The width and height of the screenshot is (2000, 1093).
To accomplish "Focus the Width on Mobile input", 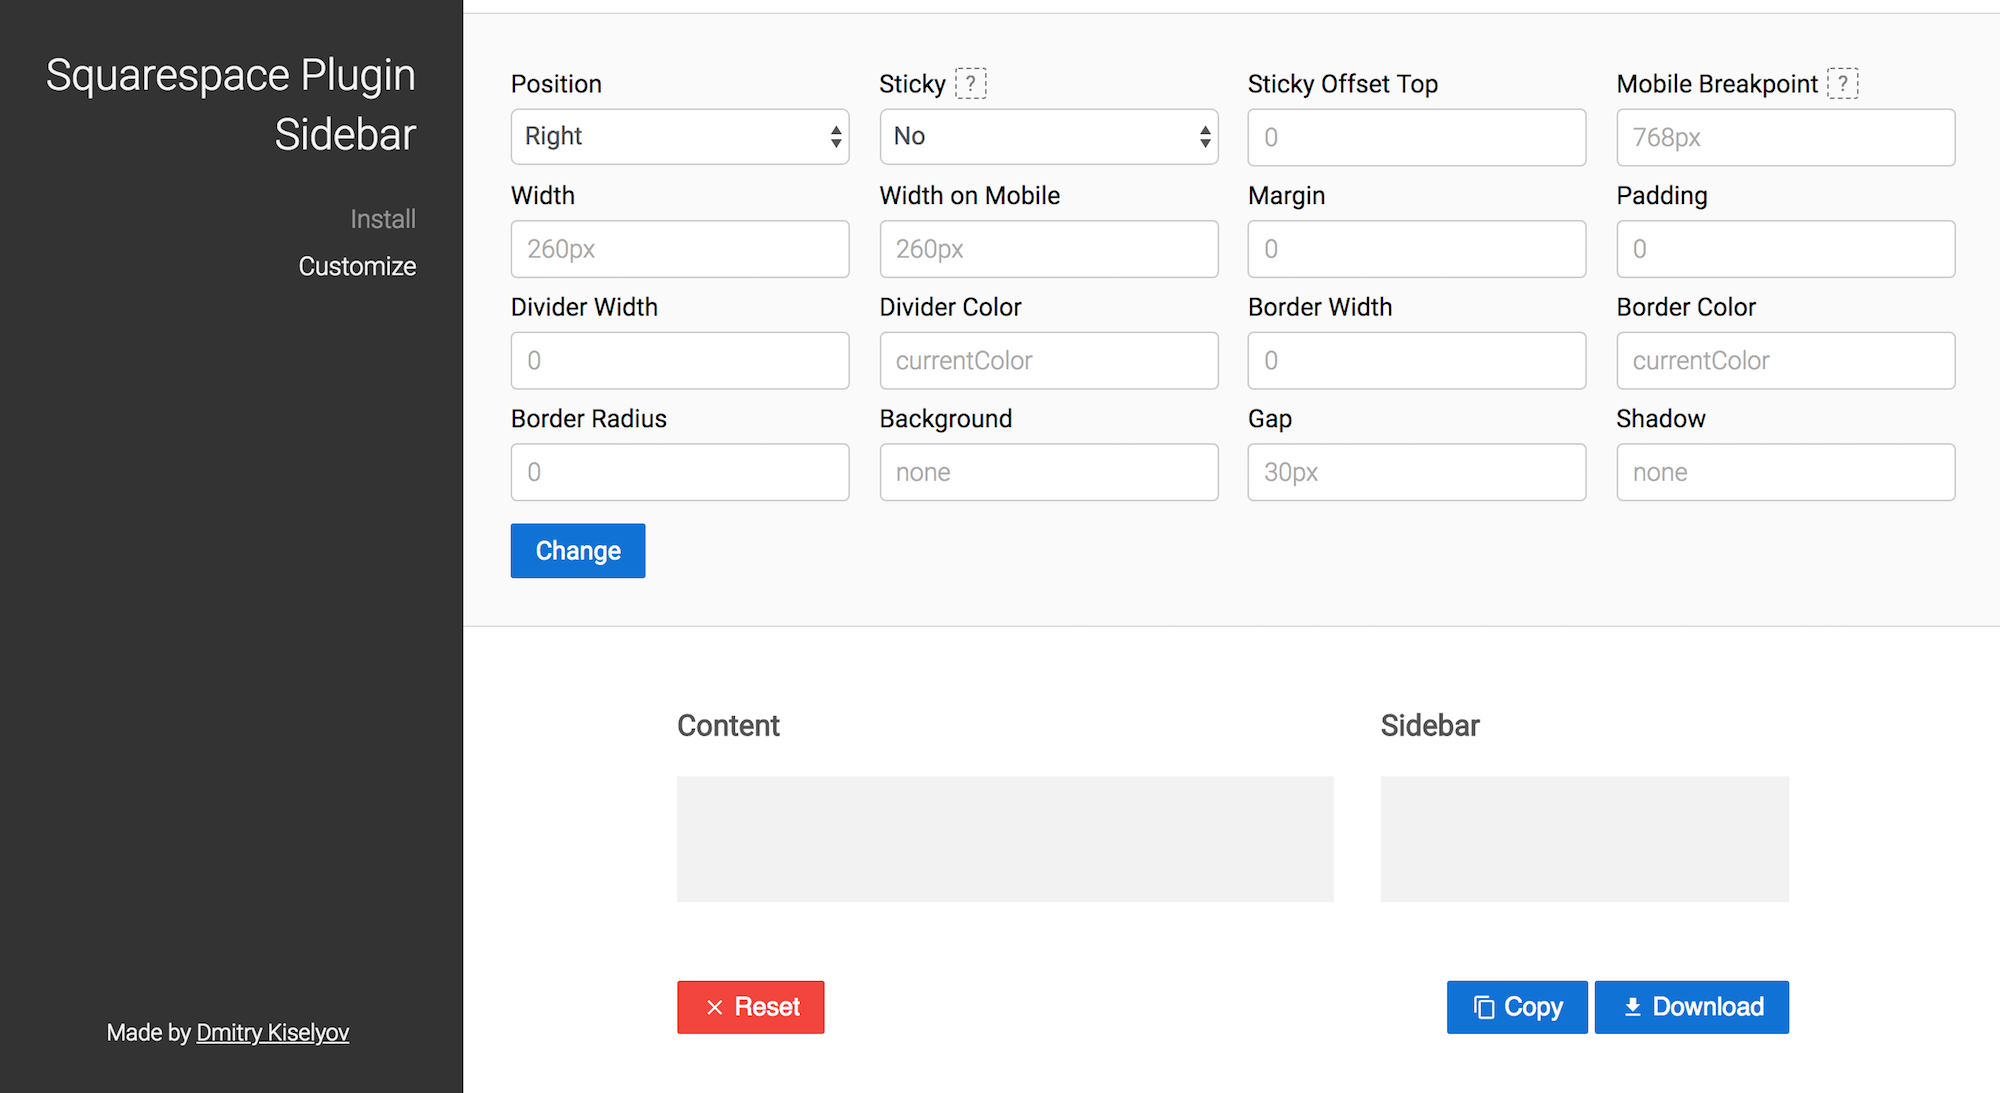I will pyautogui.click(x=1049, y=249).
